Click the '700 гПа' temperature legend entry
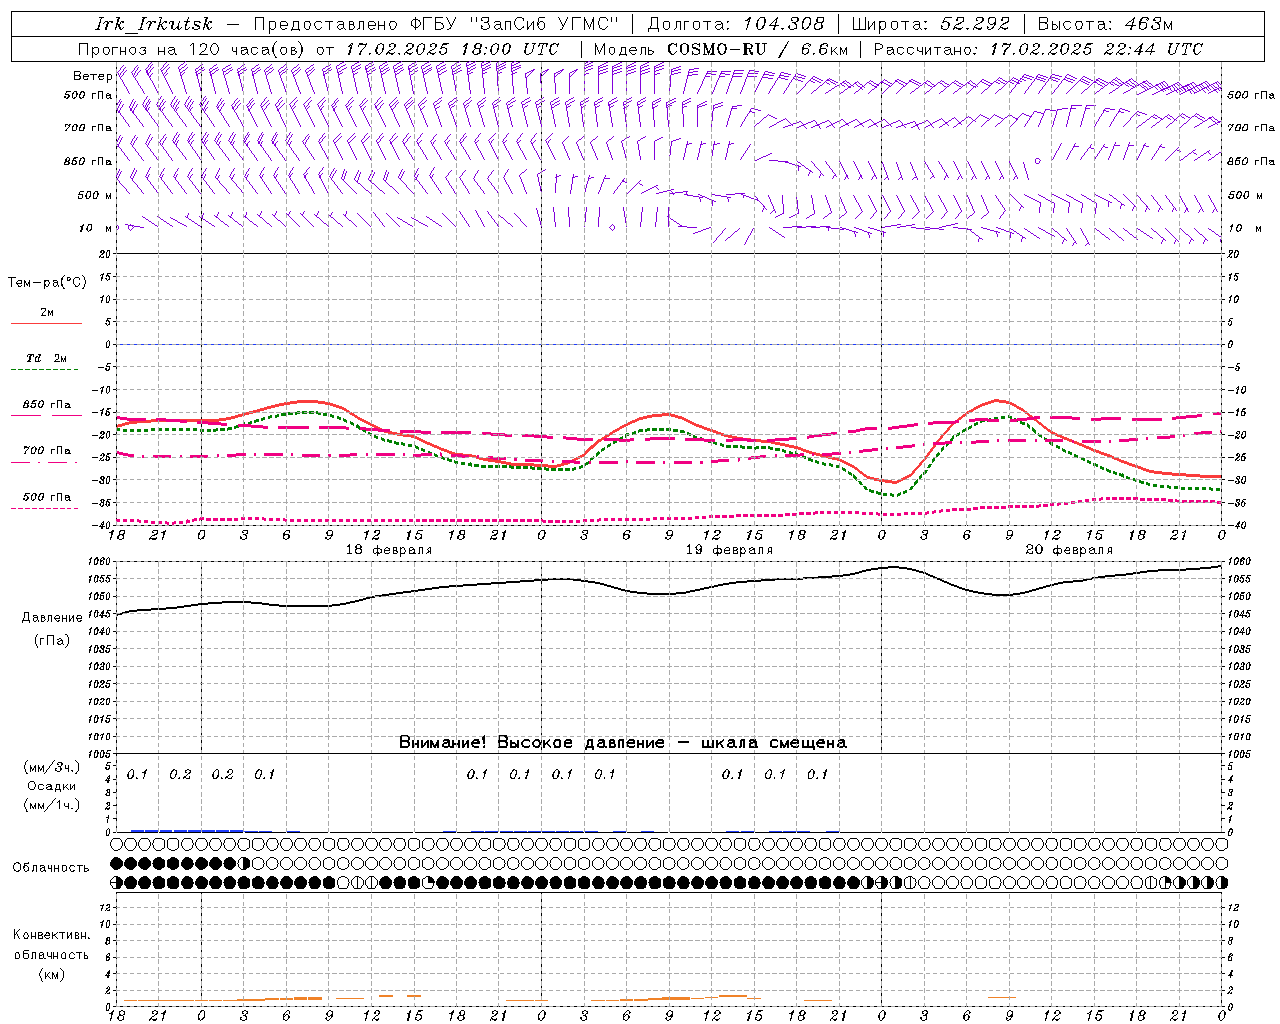This screenshot has width=1280, height=1024. [x=47, y=451]
